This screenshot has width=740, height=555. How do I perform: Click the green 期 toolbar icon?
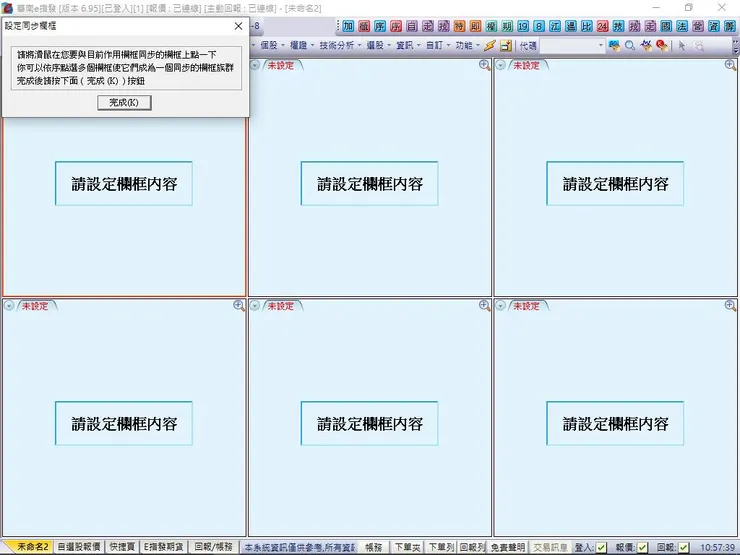pos(507,26)
